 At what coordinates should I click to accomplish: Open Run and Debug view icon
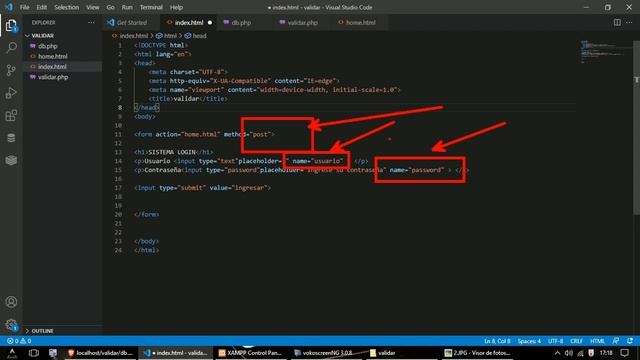point(11,93)
